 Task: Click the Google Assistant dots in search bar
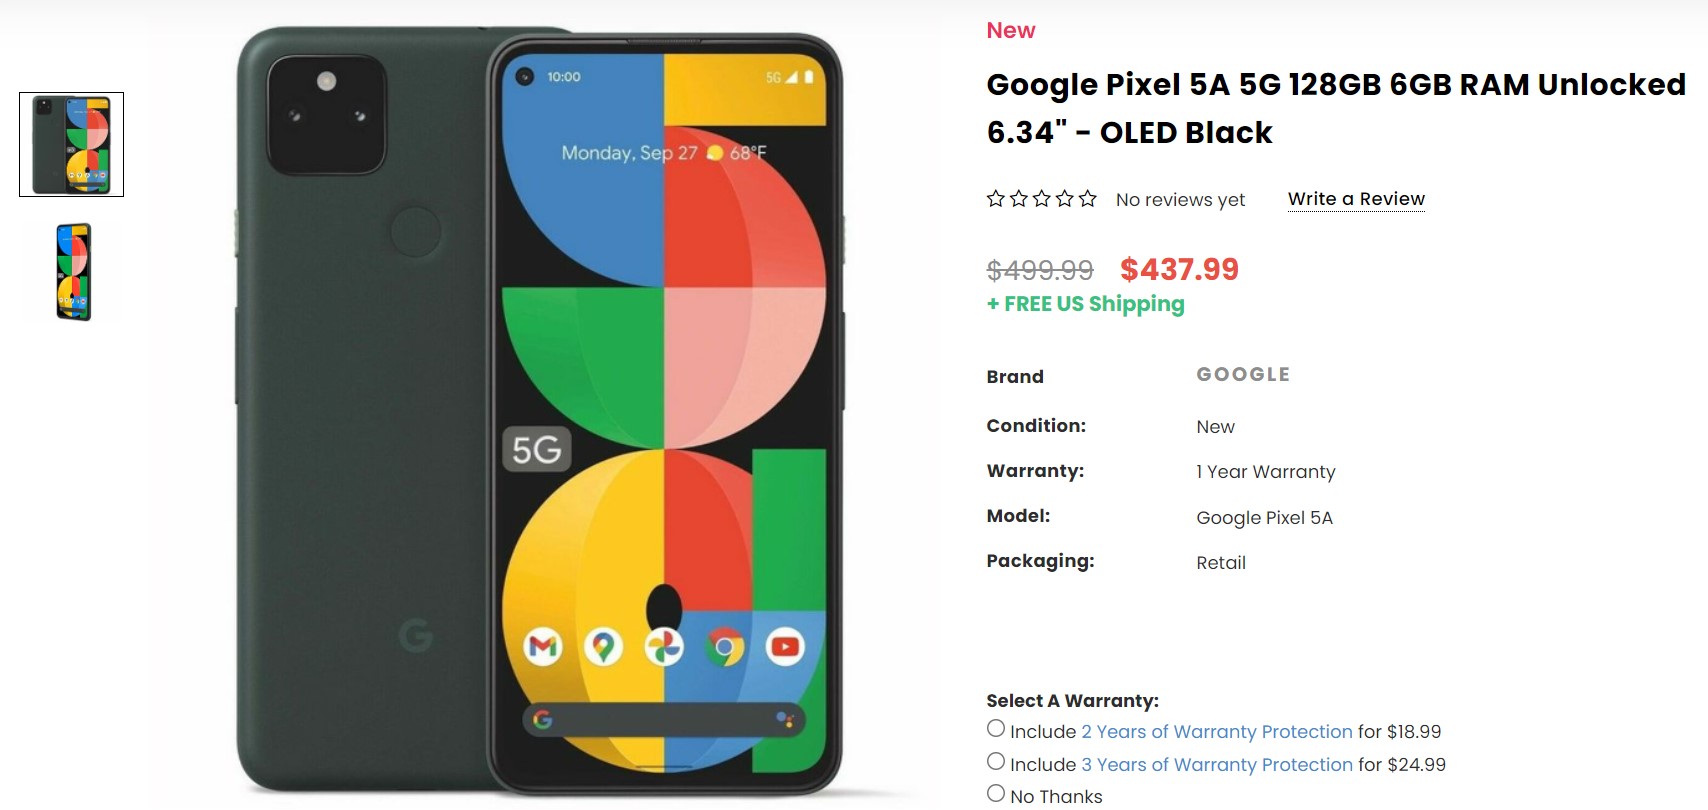click(x=785, y=719)
